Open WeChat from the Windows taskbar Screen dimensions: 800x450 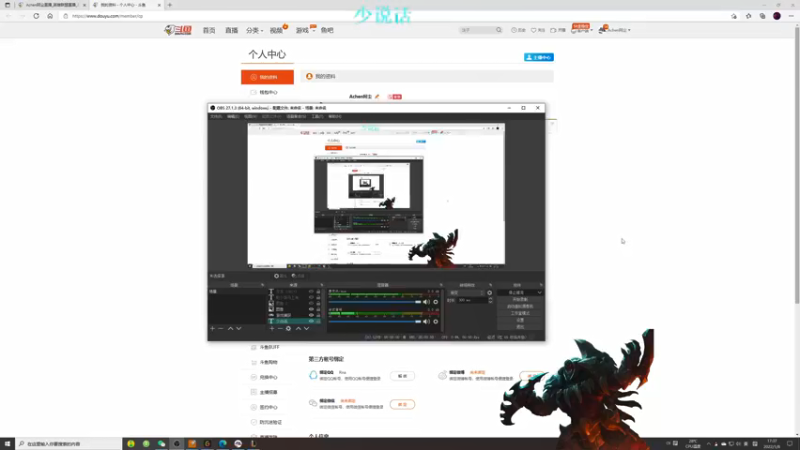[x=161, y=444]
